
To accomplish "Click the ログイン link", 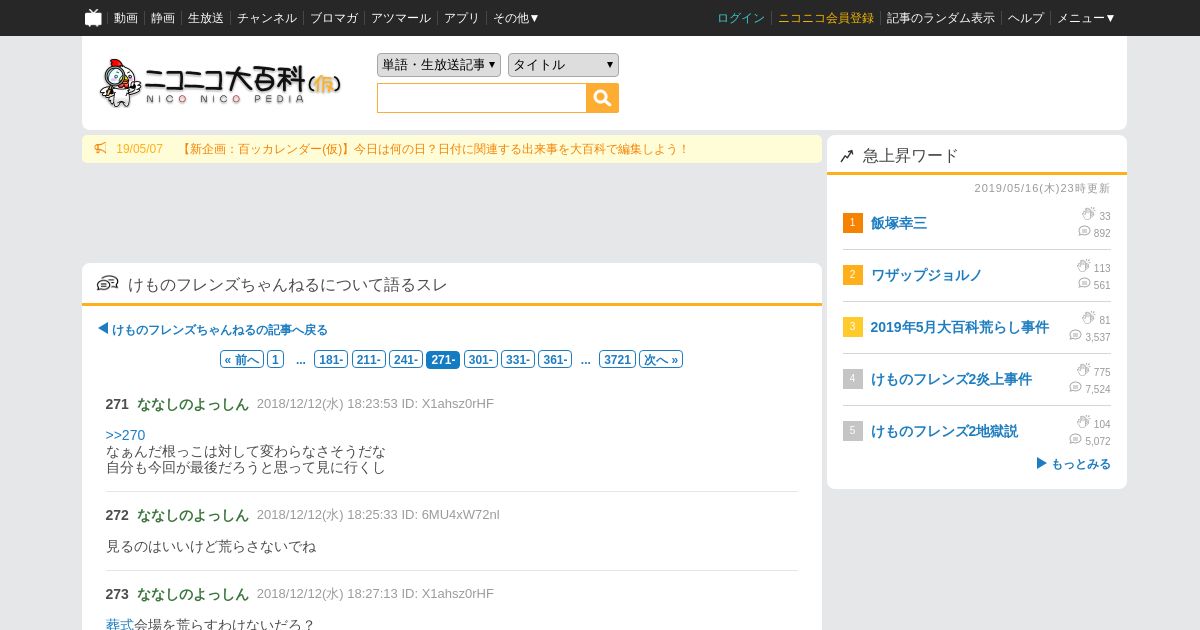I will pos(741,18).
